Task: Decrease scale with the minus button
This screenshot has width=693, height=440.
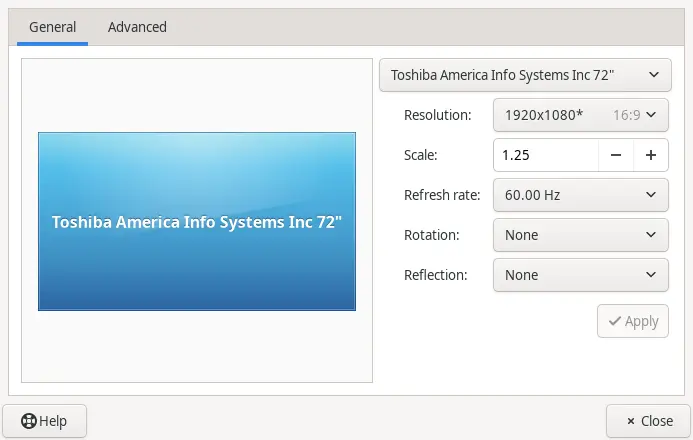Action: tap(616, 155)
